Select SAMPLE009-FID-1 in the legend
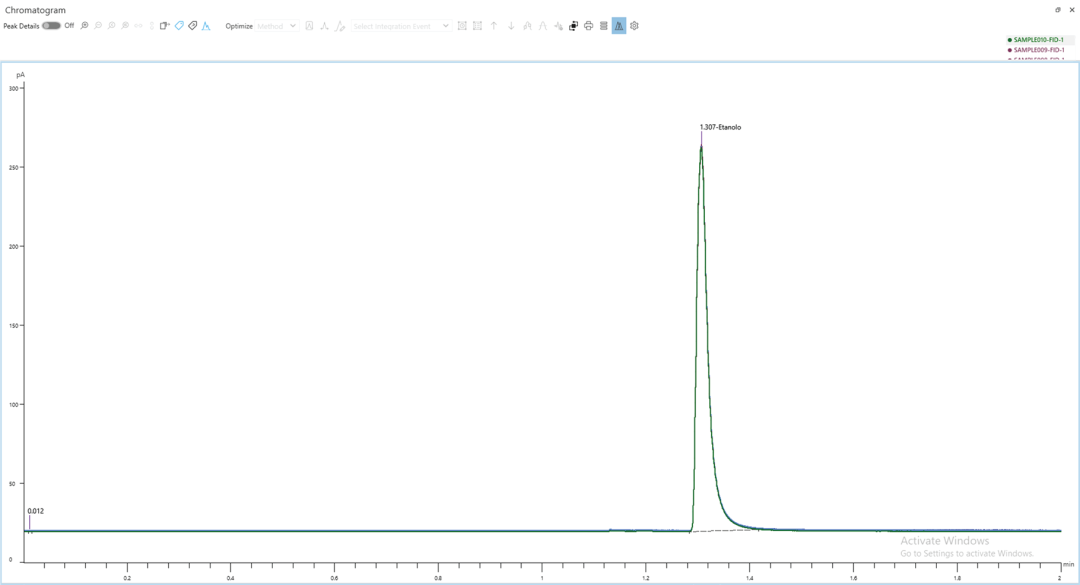 [x=1039, y=50]
